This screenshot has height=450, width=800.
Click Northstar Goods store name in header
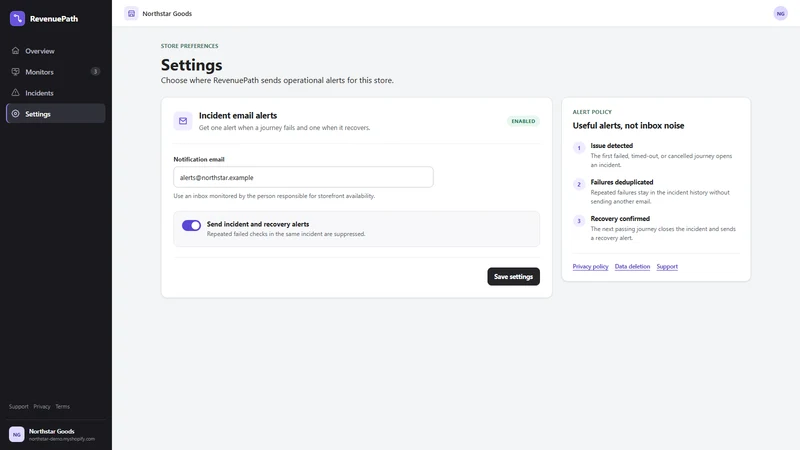tap(167, 13)
